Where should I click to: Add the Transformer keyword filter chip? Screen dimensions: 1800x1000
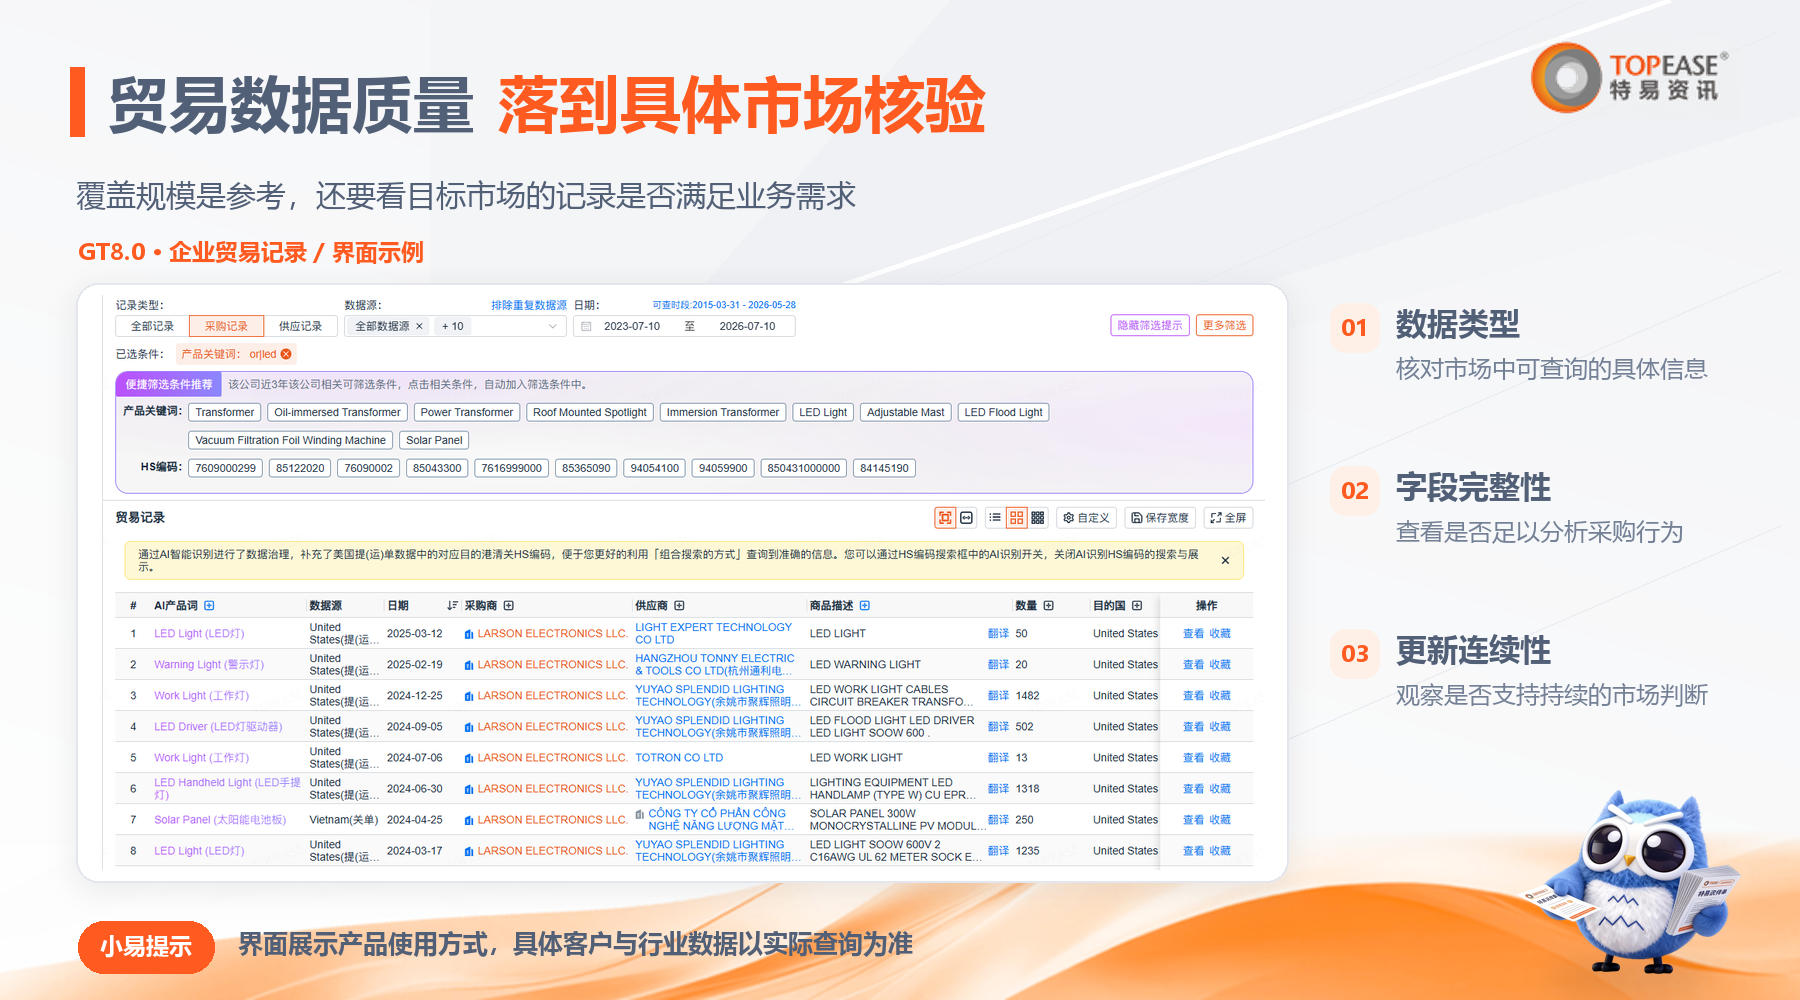pyautogui.click(x=225, y=412)
